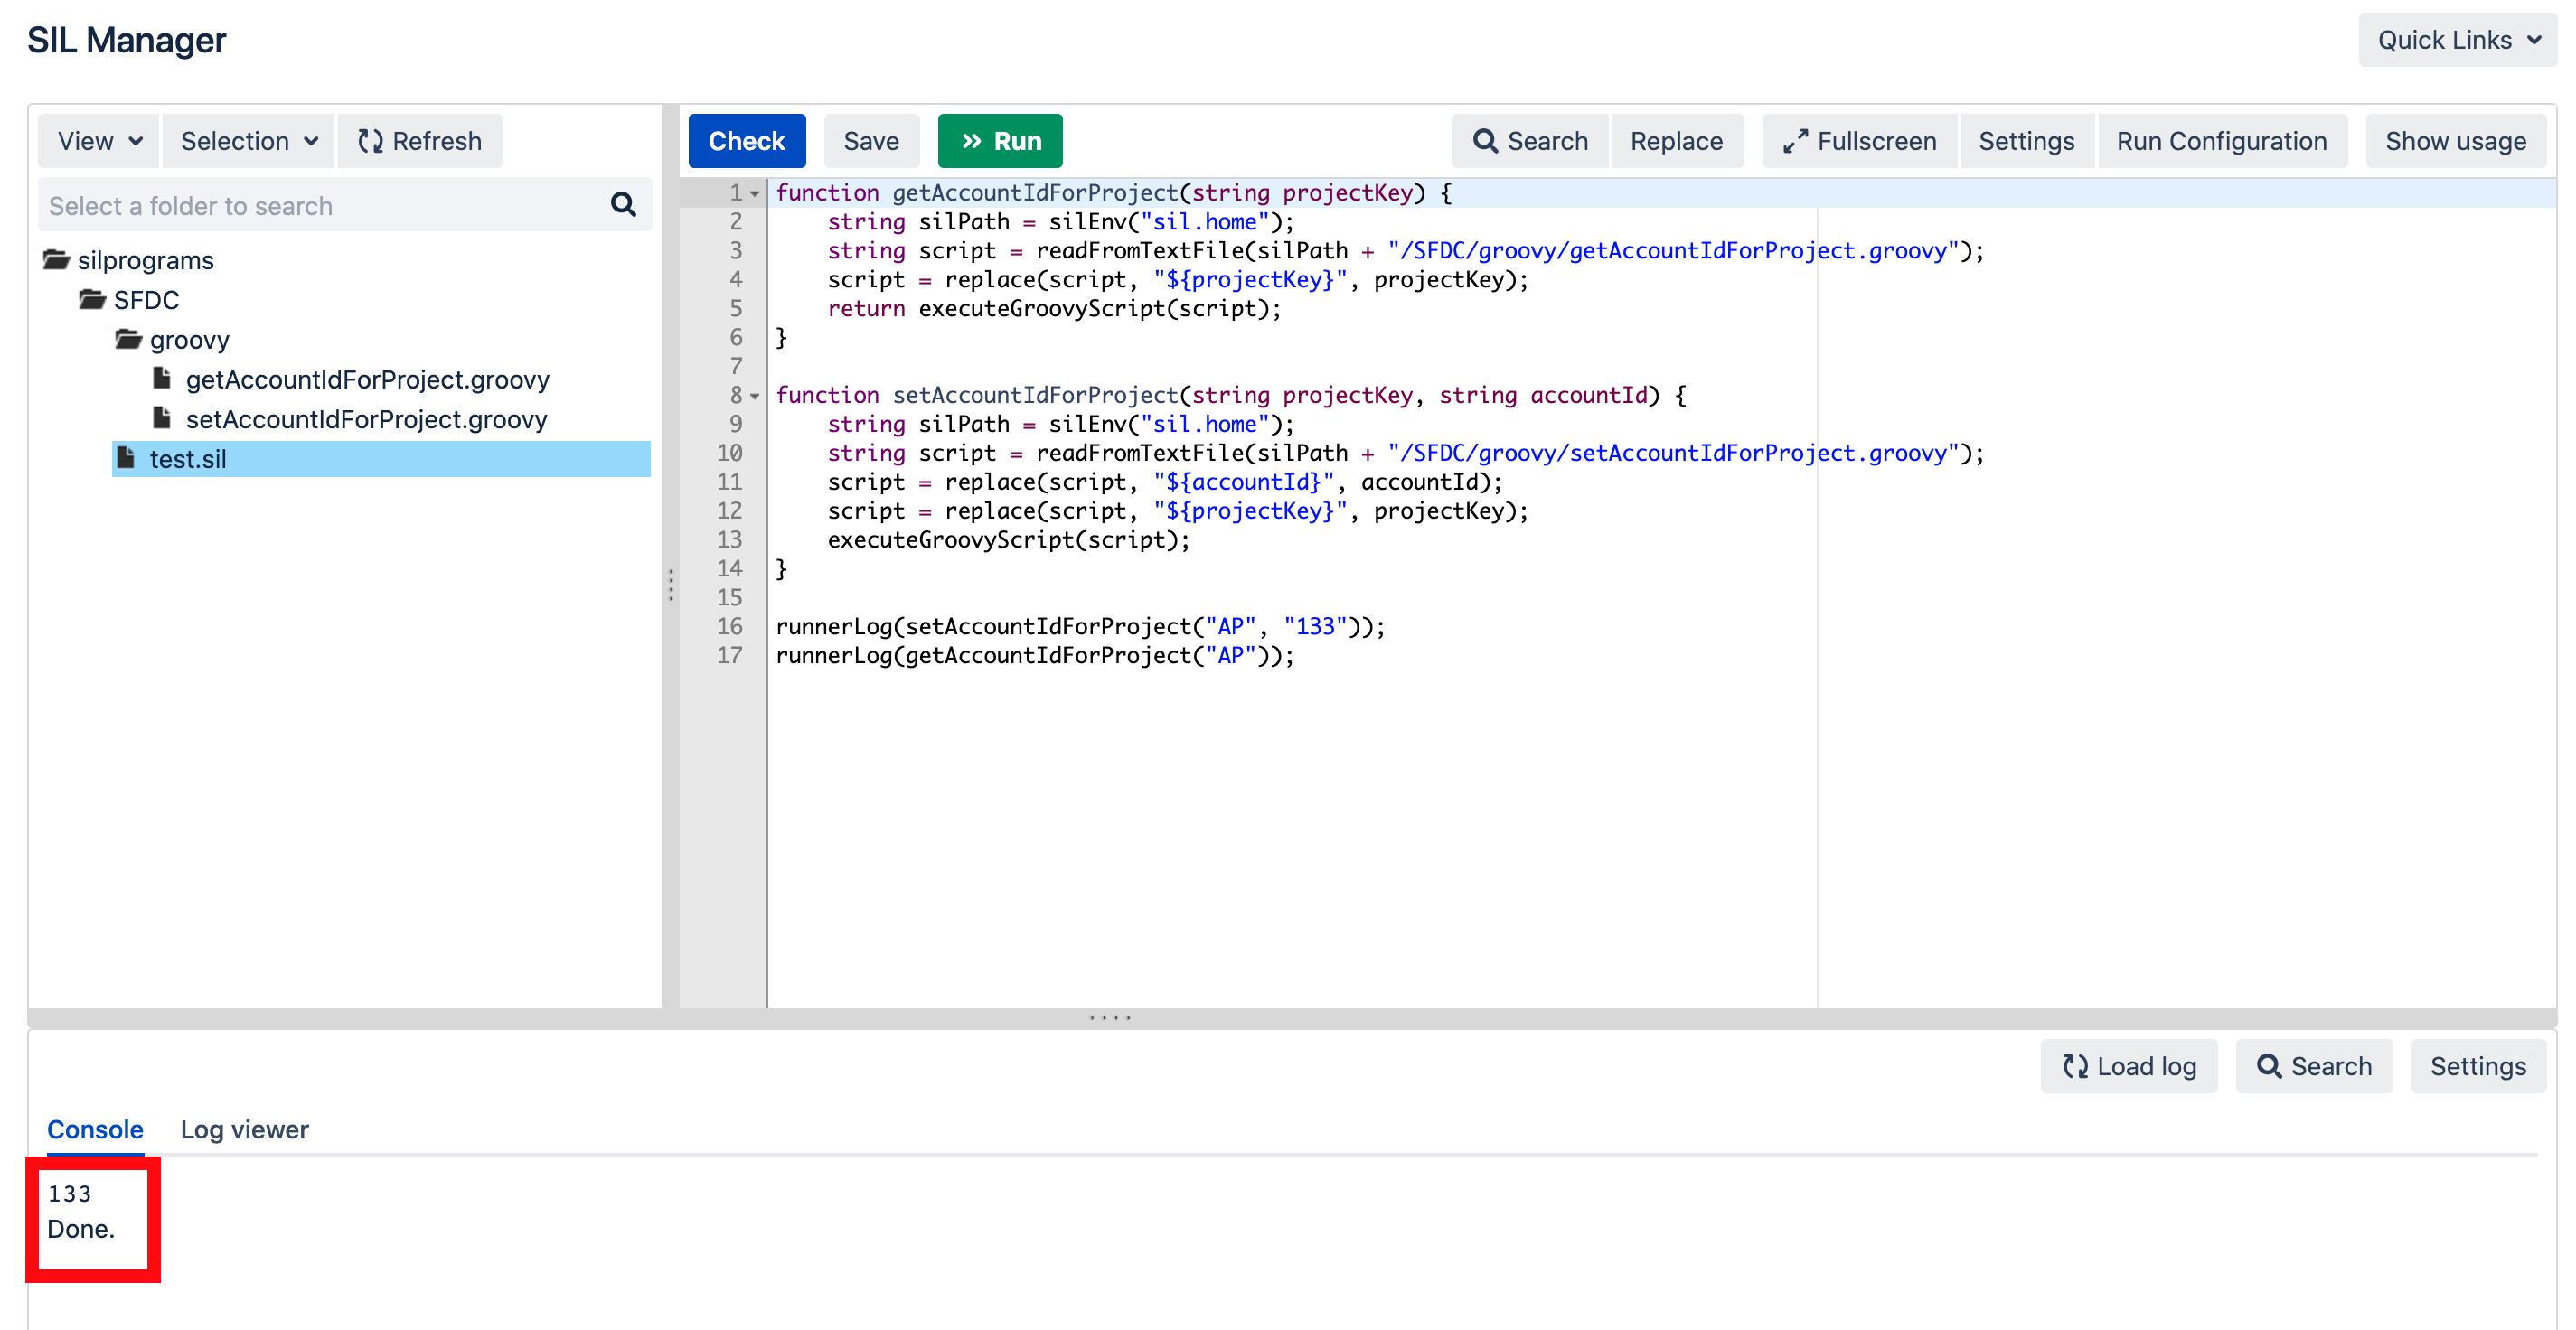
Task: Click Show usage button
Action: pos(2456,141)
